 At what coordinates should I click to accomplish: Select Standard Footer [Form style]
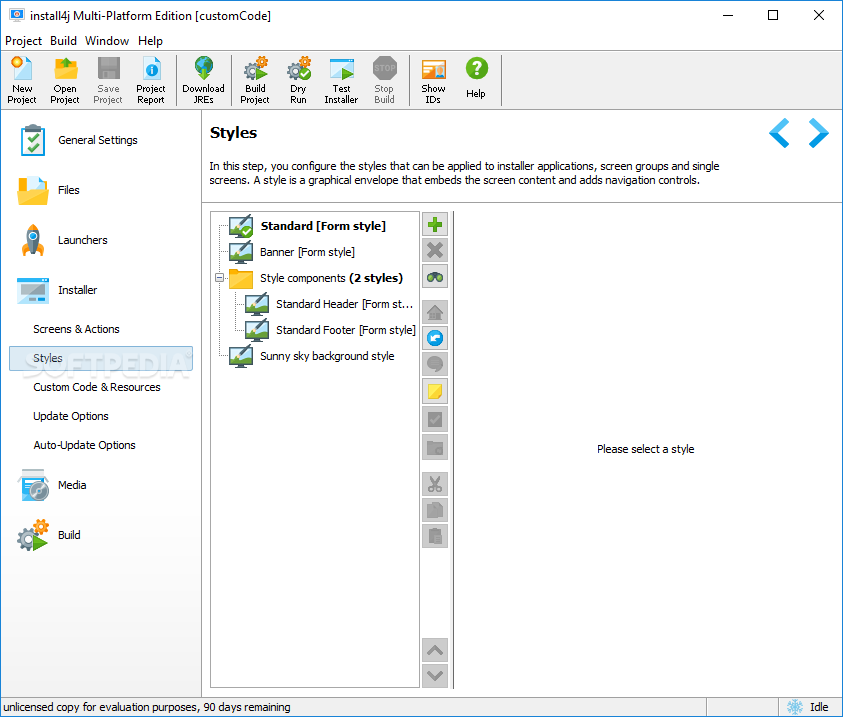[x=330, y=330]
